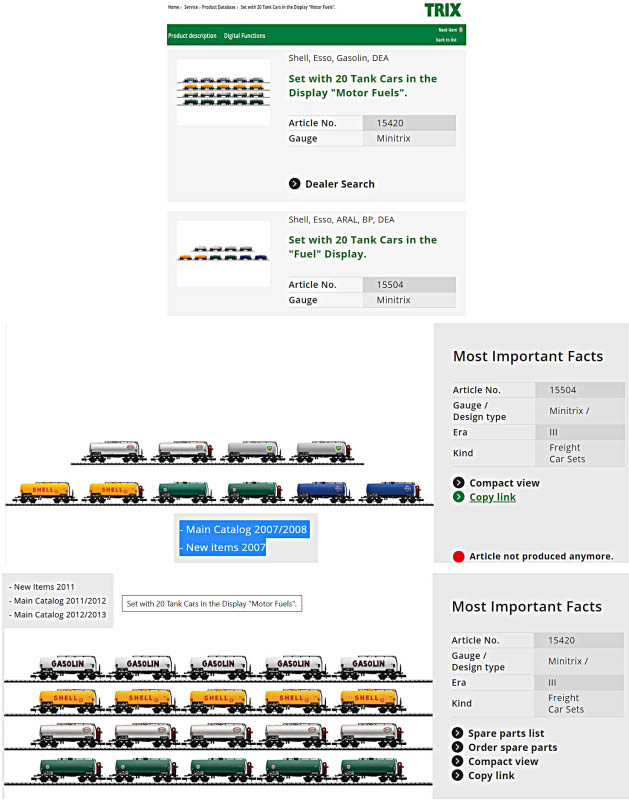Screen dimensions: 629x800
Task: Click 'Main Catalog 2011/2012' list entry
Action: click(58, 601)
